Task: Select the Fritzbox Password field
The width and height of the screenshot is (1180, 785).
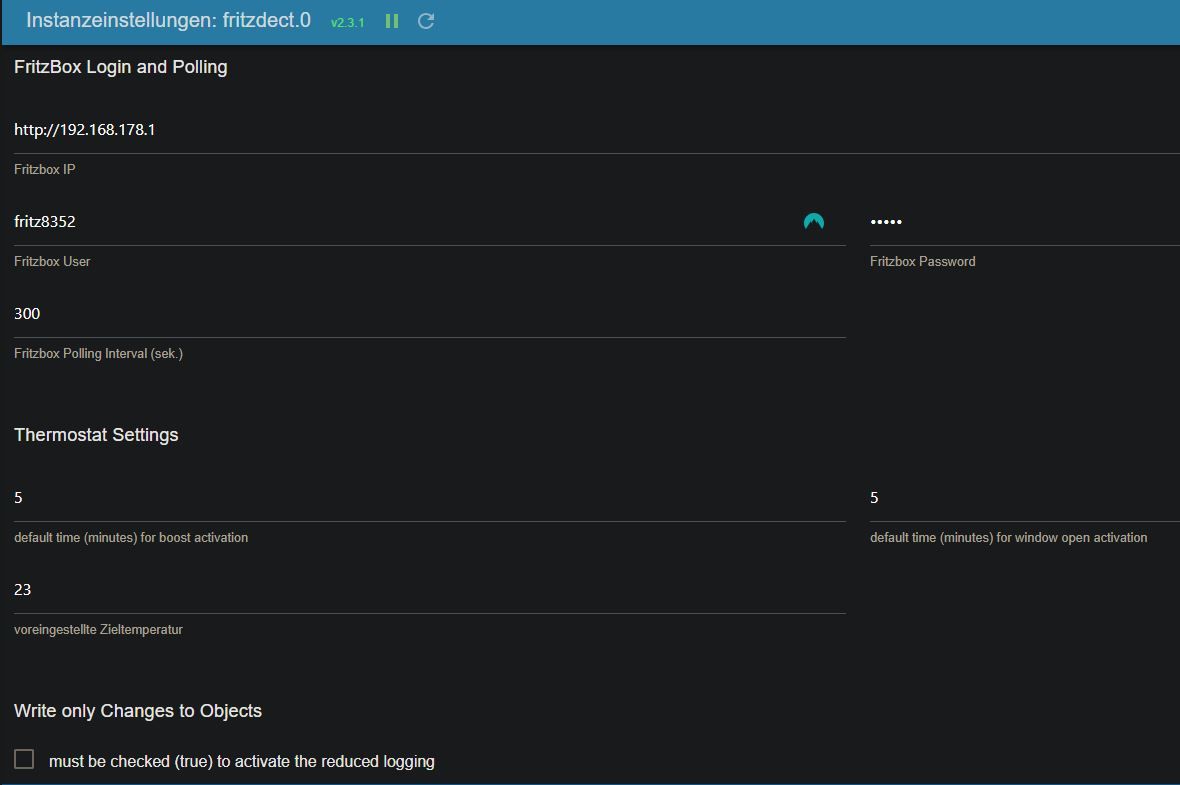Action: pyautogui.click(x=1025, y=221)
